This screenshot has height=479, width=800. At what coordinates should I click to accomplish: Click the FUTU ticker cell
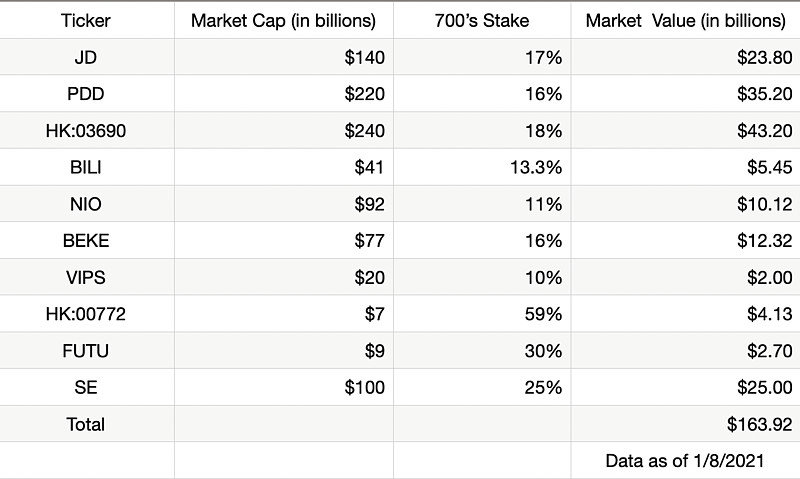(85, 350)
